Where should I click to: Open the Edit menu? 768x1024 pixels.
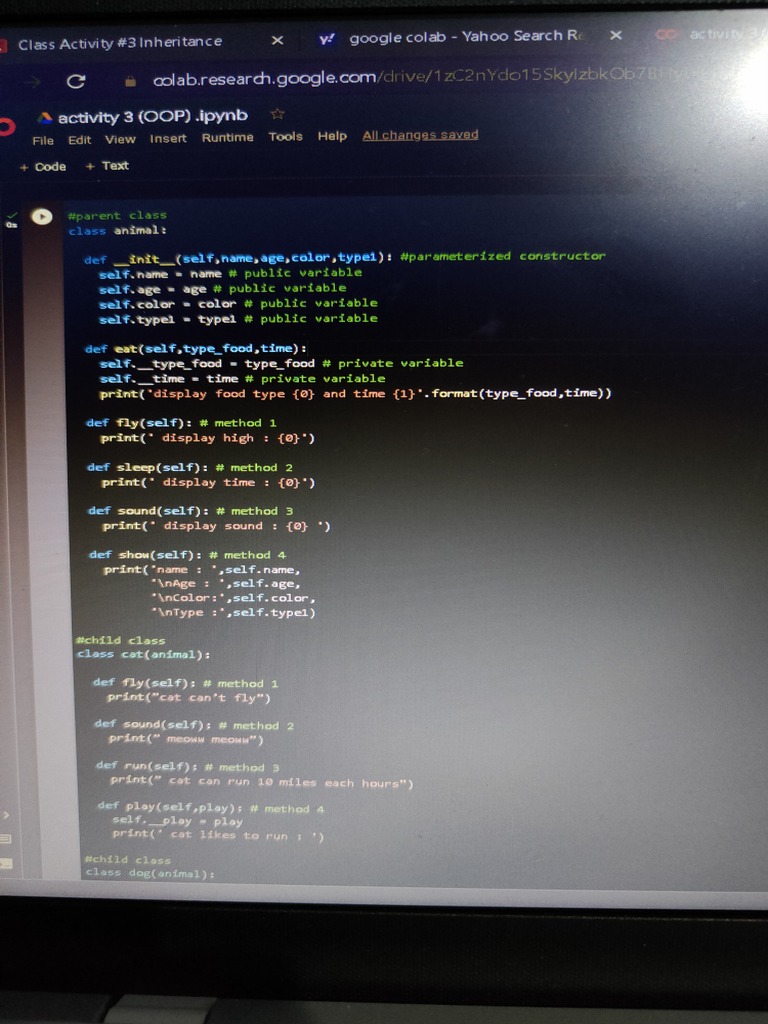80,140
